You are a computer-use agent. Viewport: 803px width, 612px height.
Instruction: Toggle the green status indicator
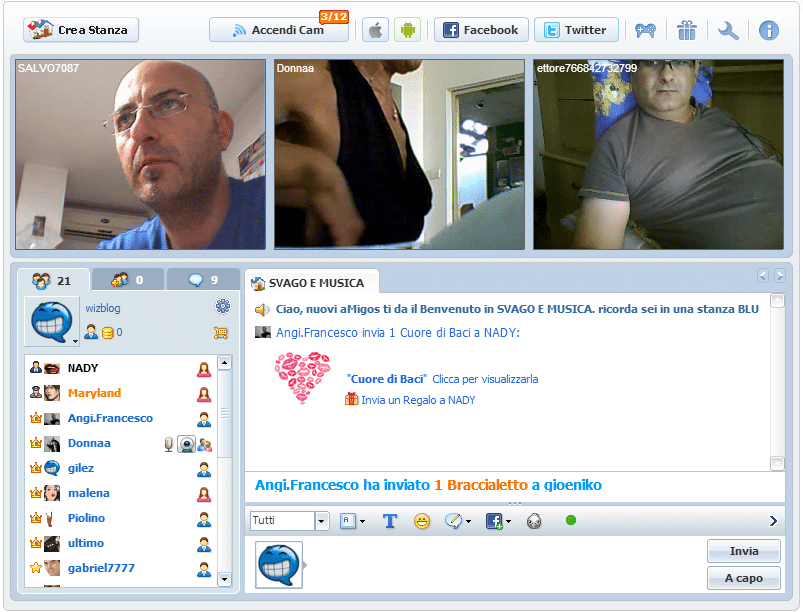pyautogui.click(x=571, y=520)
